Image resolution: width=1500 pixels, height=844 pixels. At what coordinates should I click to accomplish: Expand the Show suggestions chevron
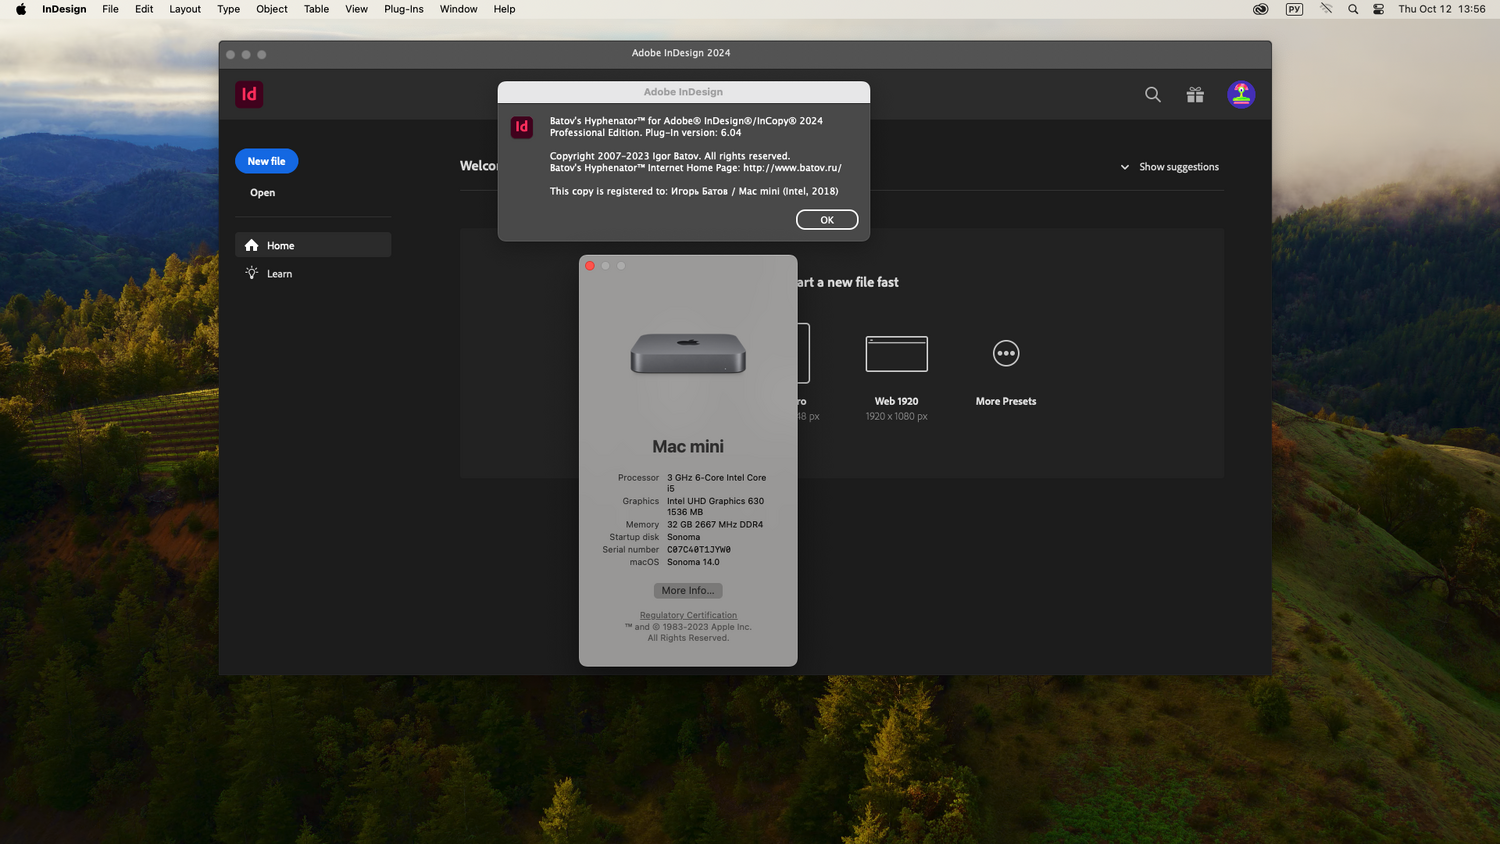[x=1125, y=167]
